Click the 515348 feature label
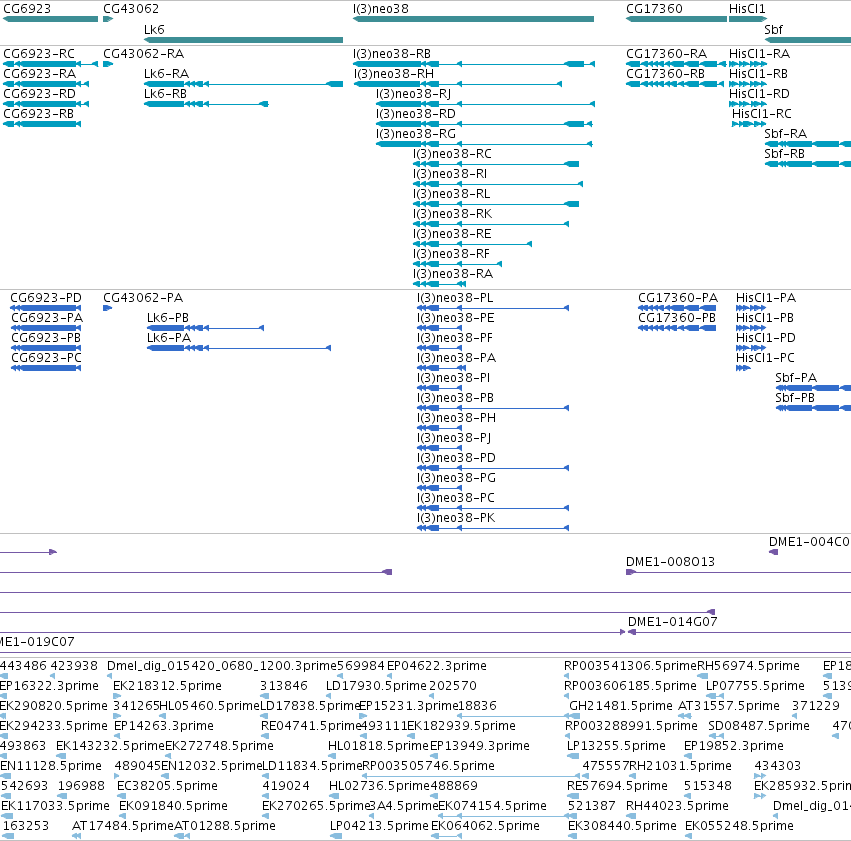851x841 pixels. [708, 786]
